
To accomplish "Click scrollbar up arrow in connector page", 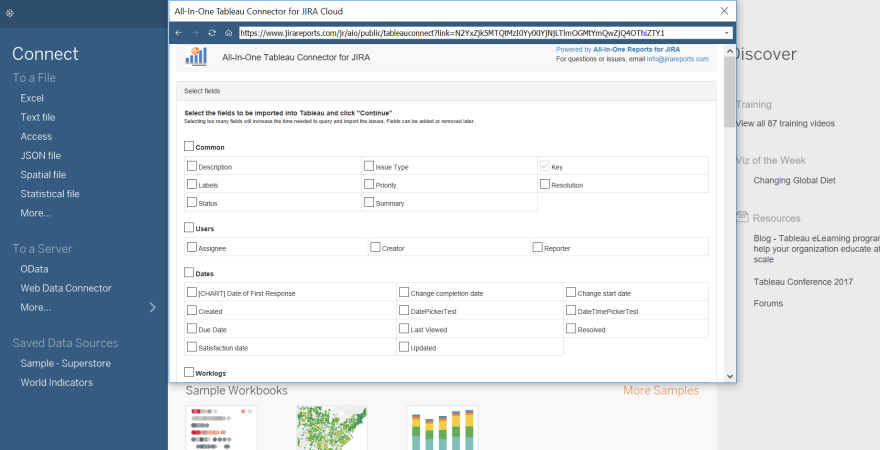I will coord(730,51).
